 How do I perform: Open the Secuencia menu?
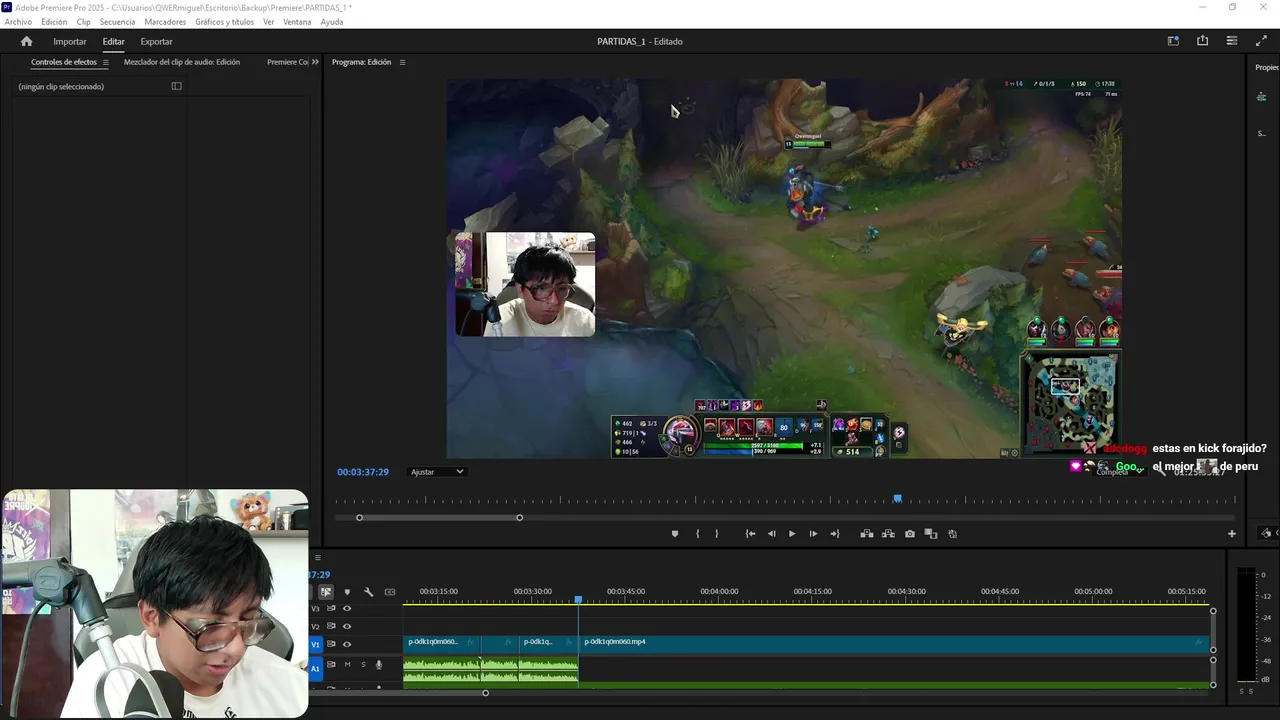[x=117, y=22]
